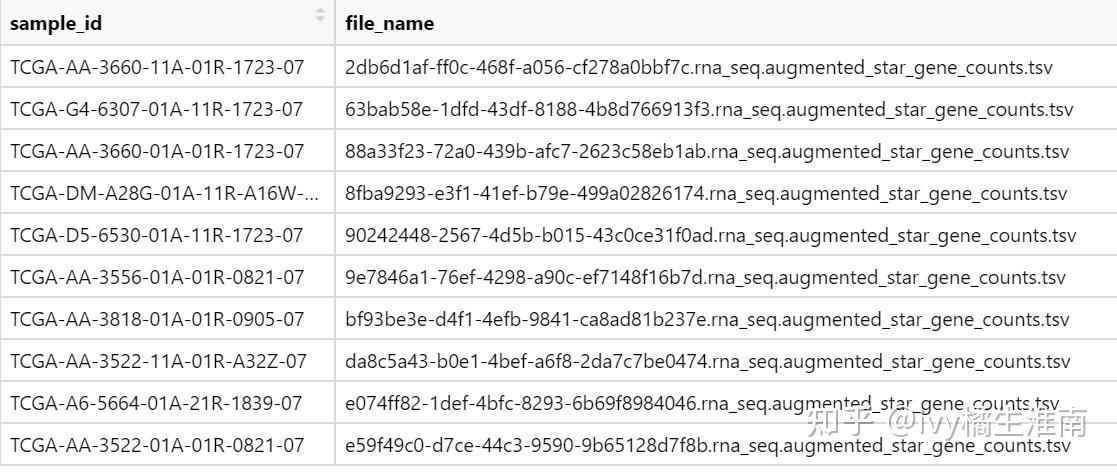This screenshot has width=1117, height=472.
Task: Click sample cell TCGA-AA-3660-11A-01R-1723-07
Action: click(x=157, y=68)
